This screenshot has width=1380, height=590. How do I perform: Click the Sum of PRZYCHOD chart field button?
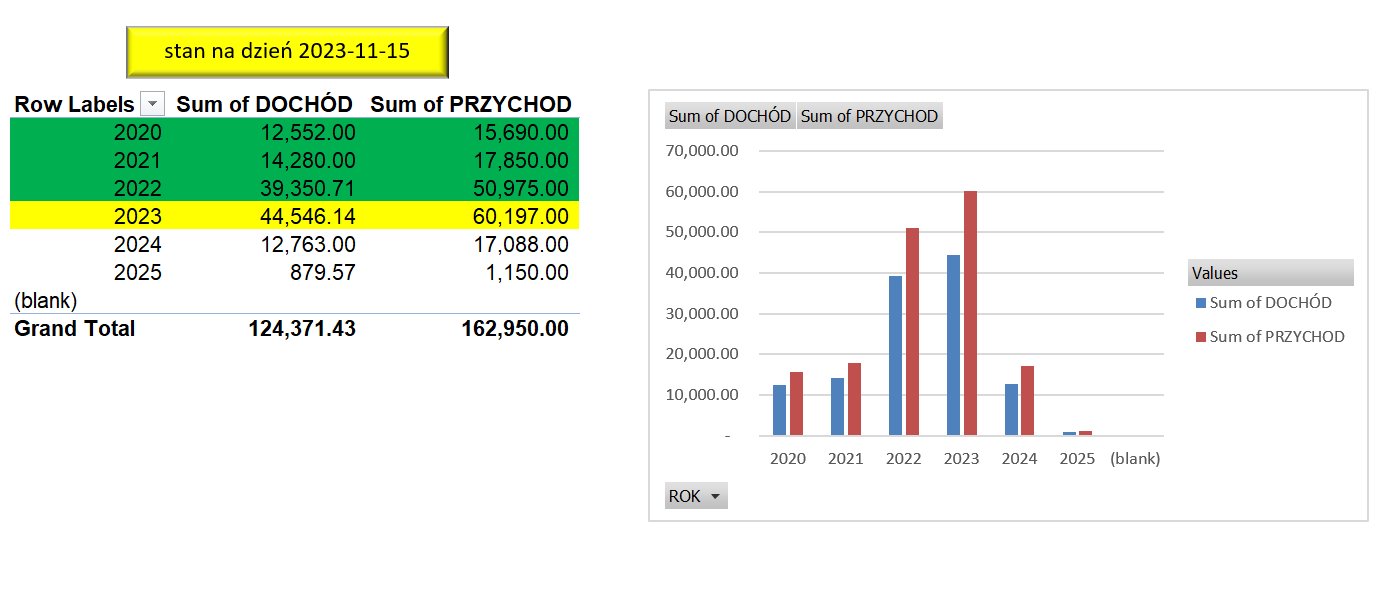[x=869, y=116]
